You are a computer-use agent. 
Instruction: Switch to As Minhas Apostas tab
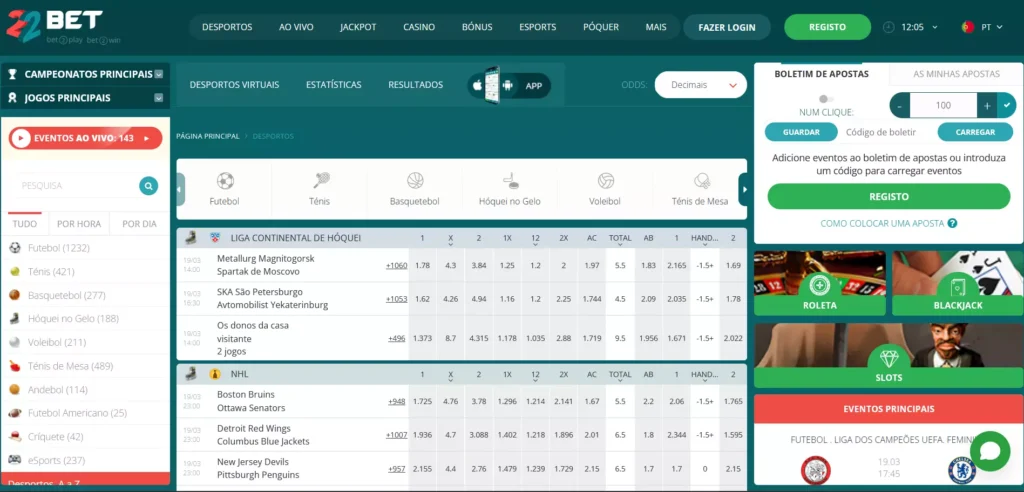(x=955, y=74)
